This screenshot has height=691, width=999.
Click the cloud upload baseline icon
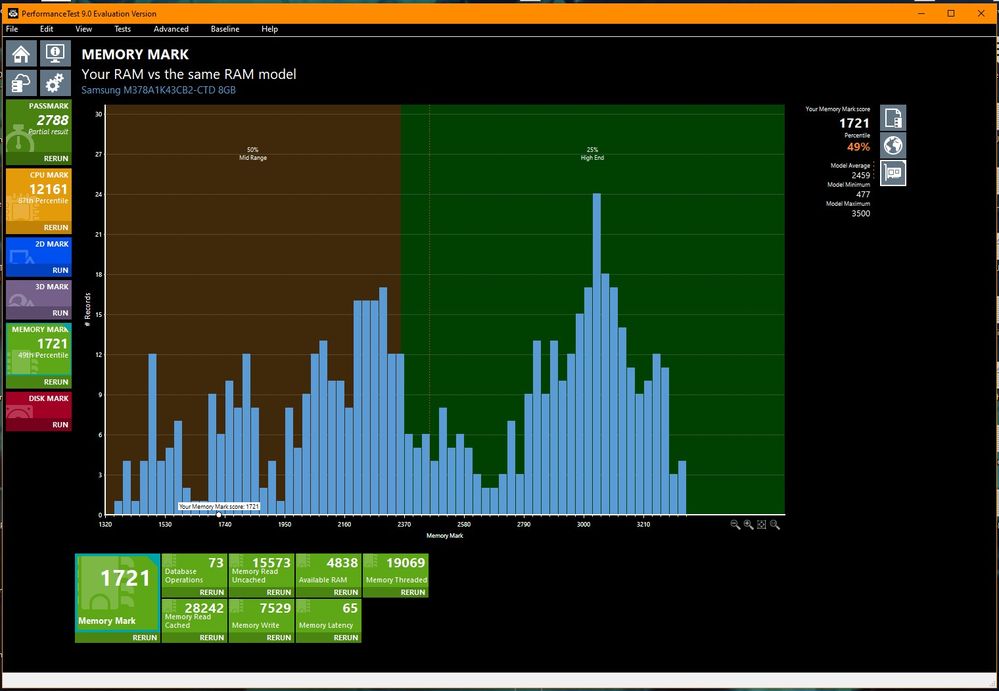click(x=22, y=83)
